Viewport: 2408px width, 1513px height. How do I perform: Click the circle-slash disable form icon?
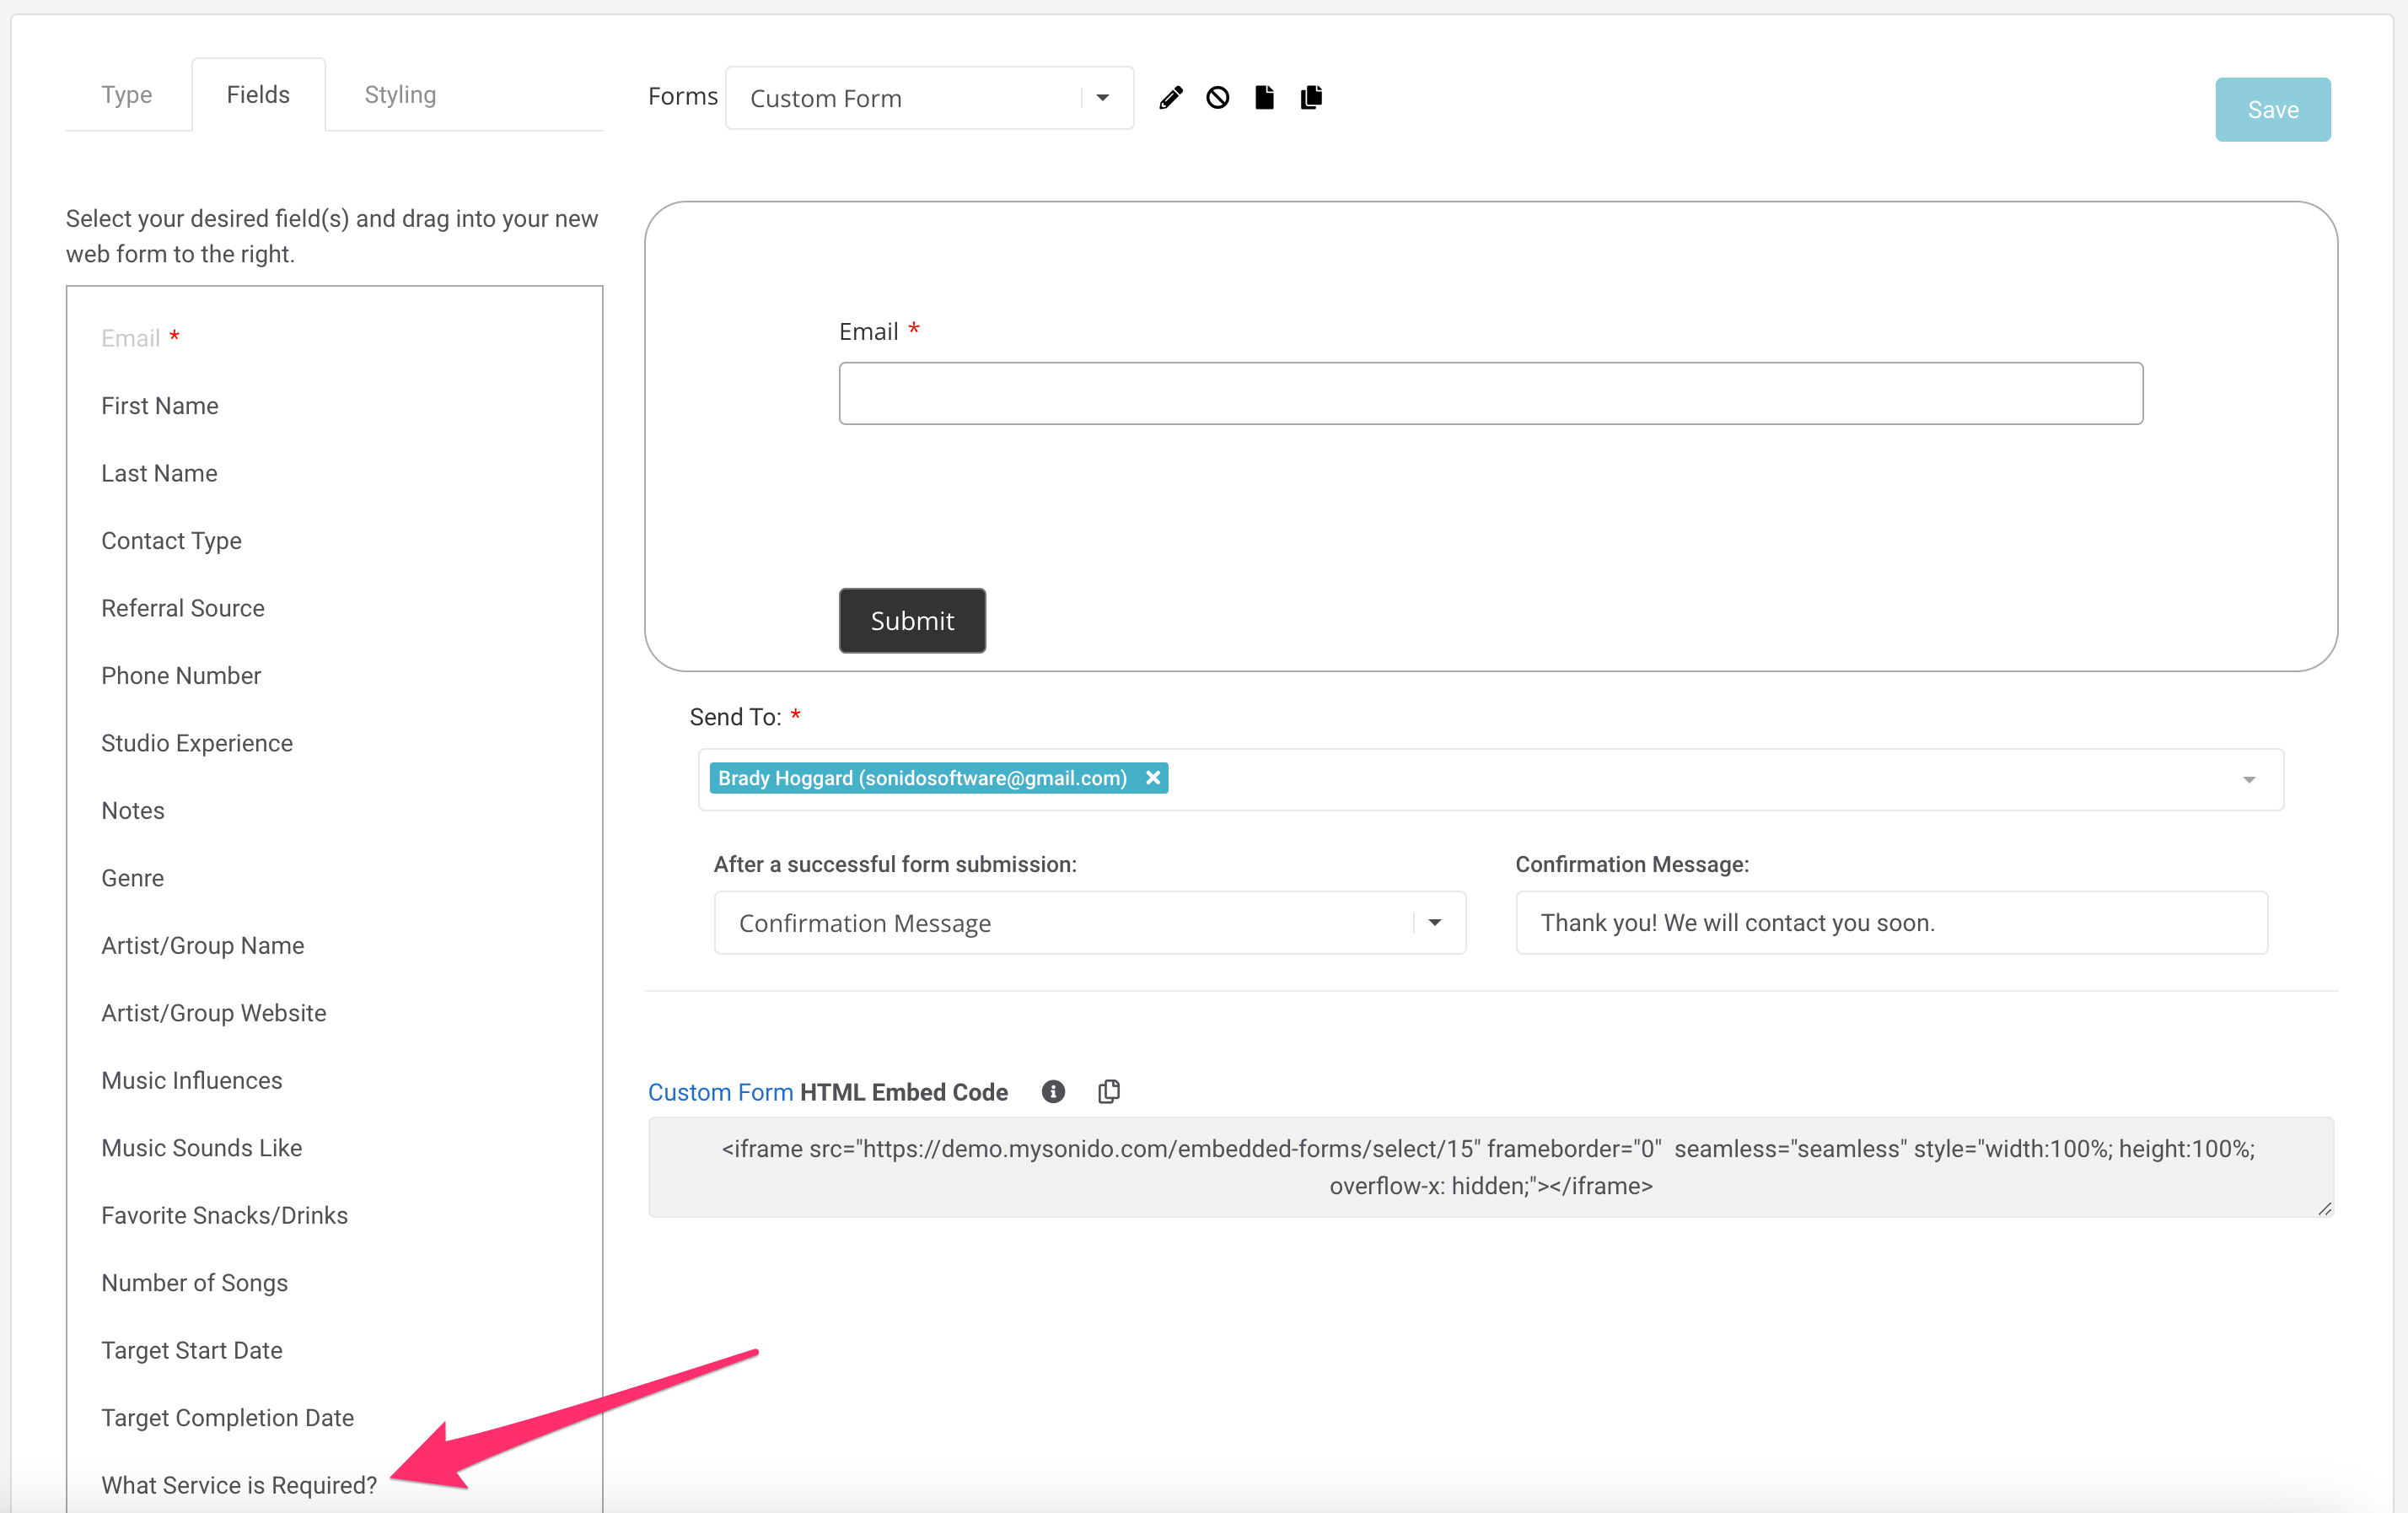pyautogui.click(x=1217, y=97)
